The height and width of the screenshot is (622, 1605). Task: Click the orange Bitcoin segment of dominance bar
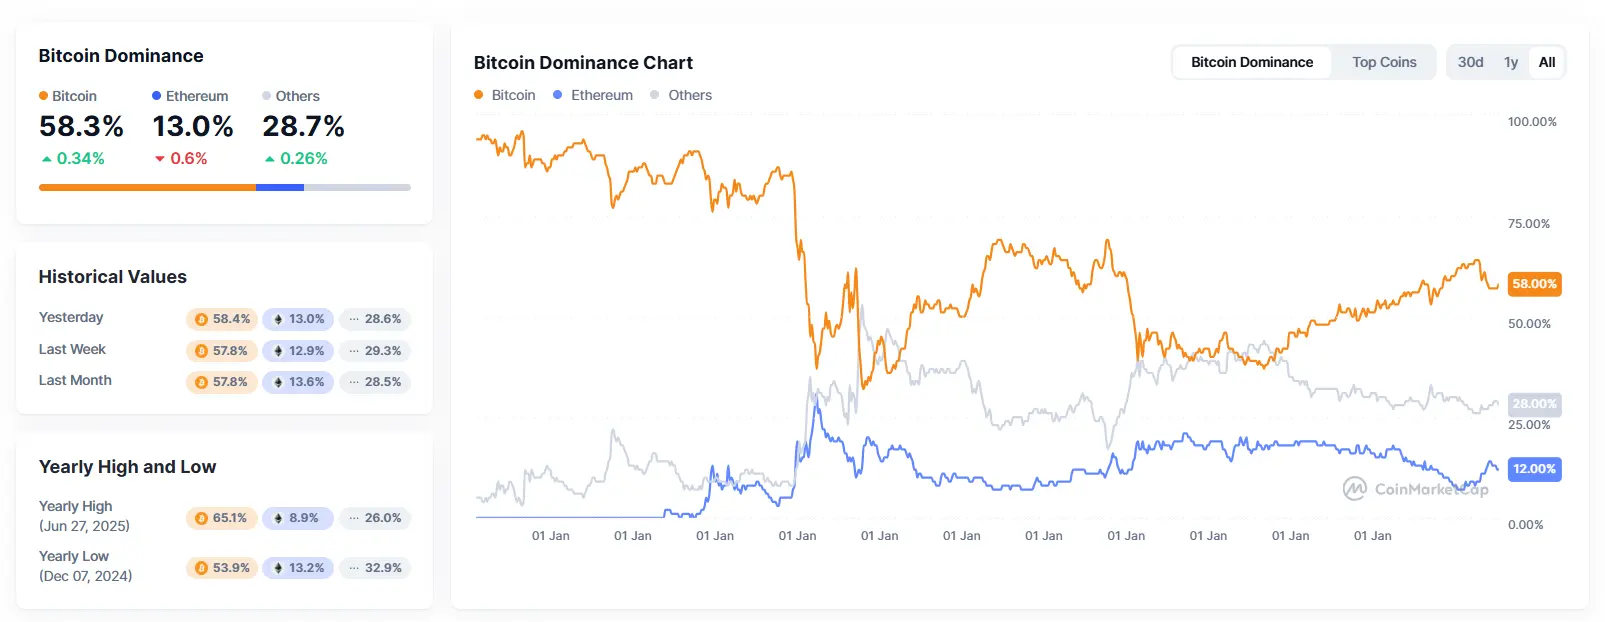click(x=147, y=187)
